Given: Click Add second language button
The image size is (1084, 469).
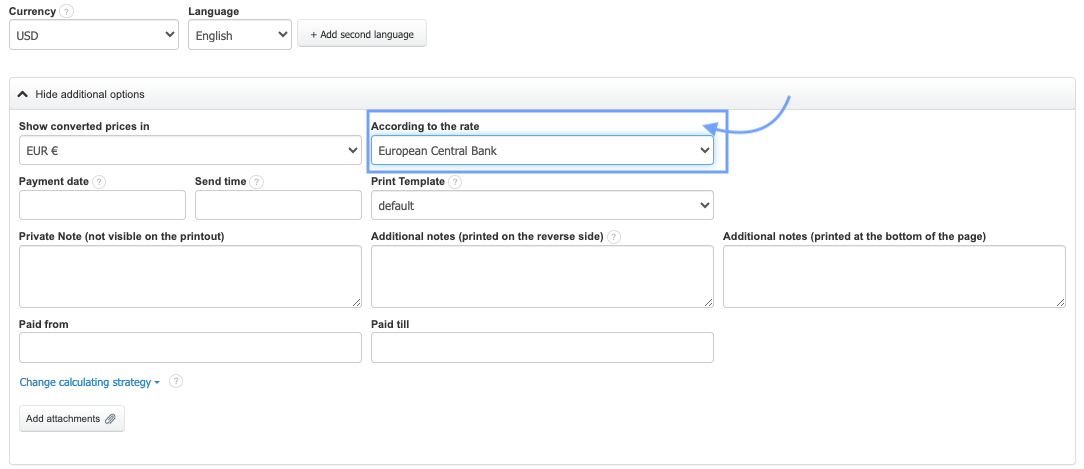Looking at the screenshot, I should click(362, 34).
